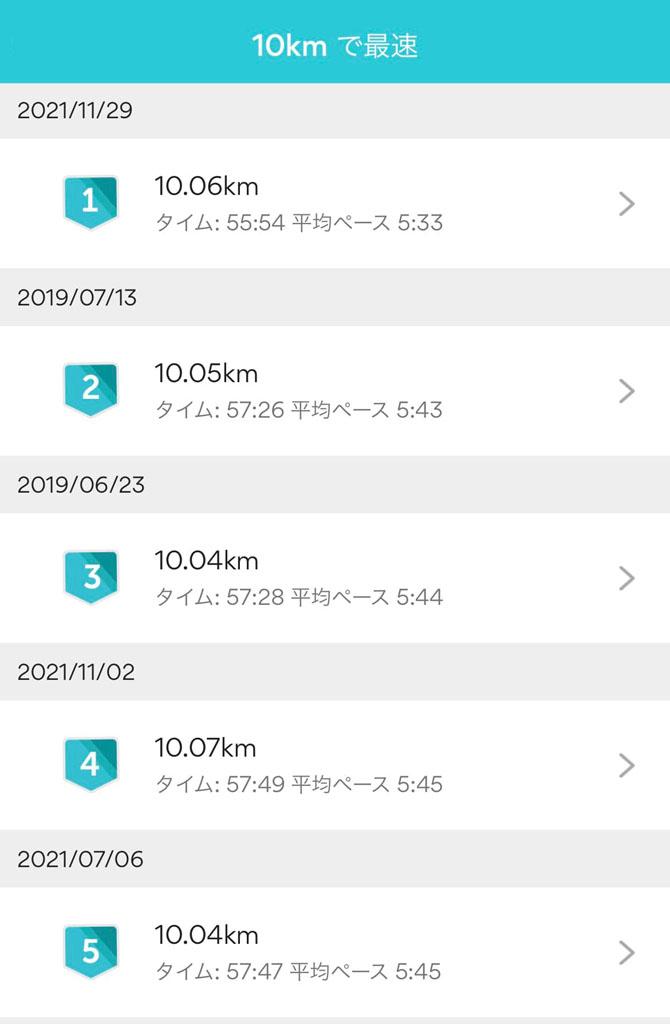Click the rank 5 badge icon
The height and width of the screenshot is (1024, 670).
click(90, 952)
